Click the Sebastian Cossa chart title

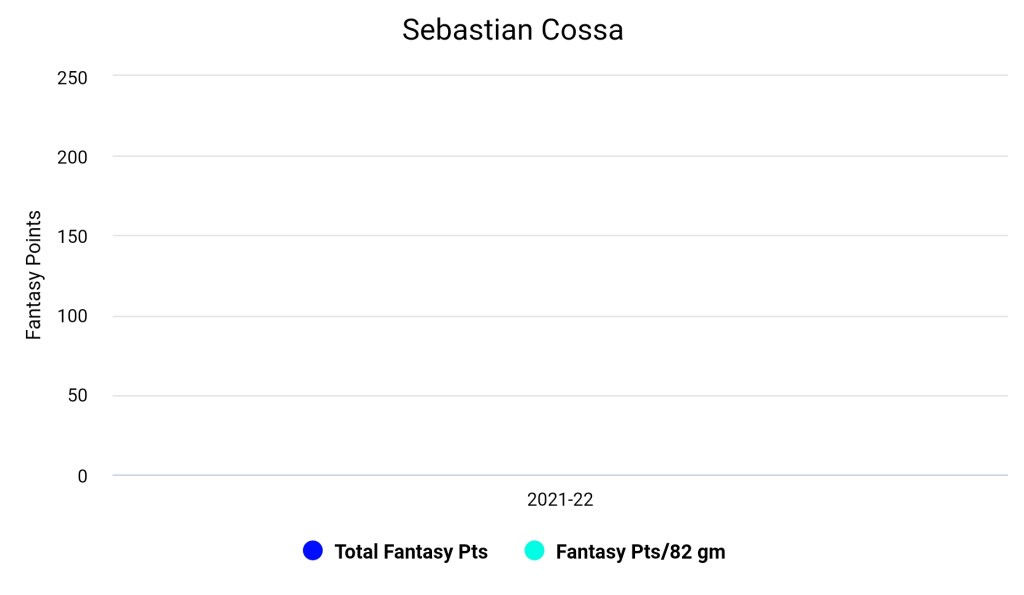point(512,30)
